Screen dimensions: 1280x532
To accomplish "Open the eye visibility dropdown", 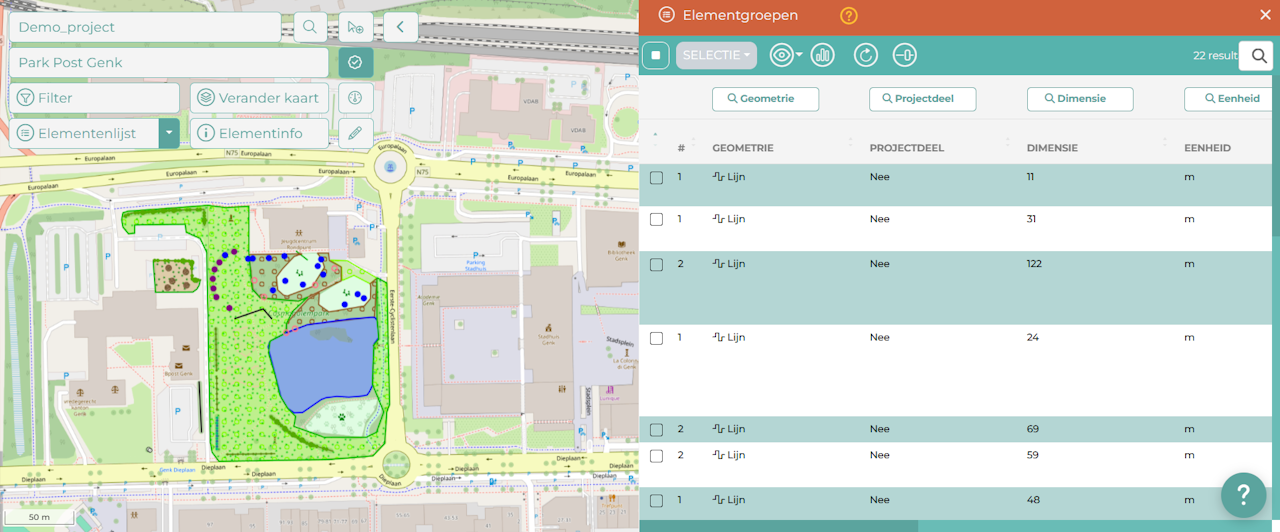I will [786, 55].
